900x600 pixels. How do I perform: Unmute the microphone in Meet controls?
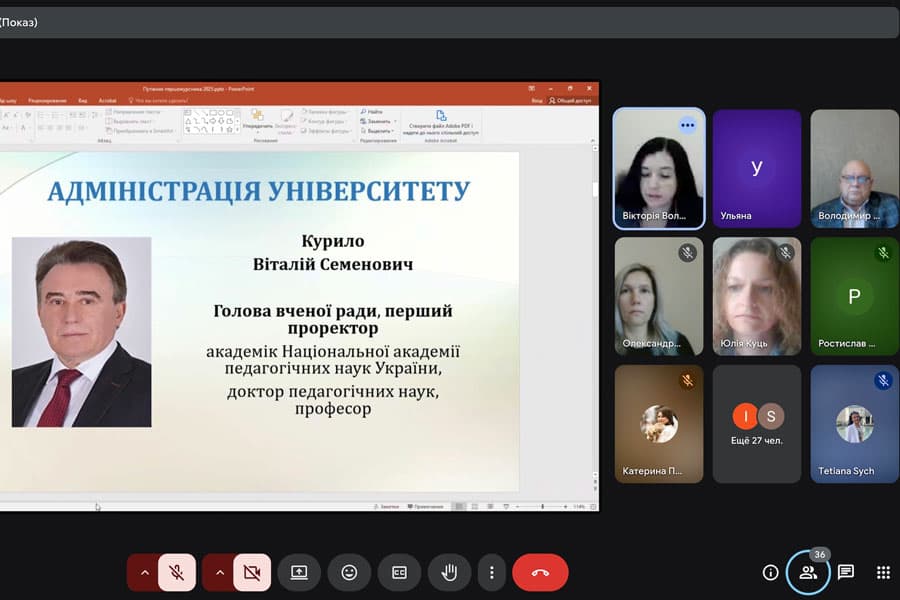coord(176,572)
